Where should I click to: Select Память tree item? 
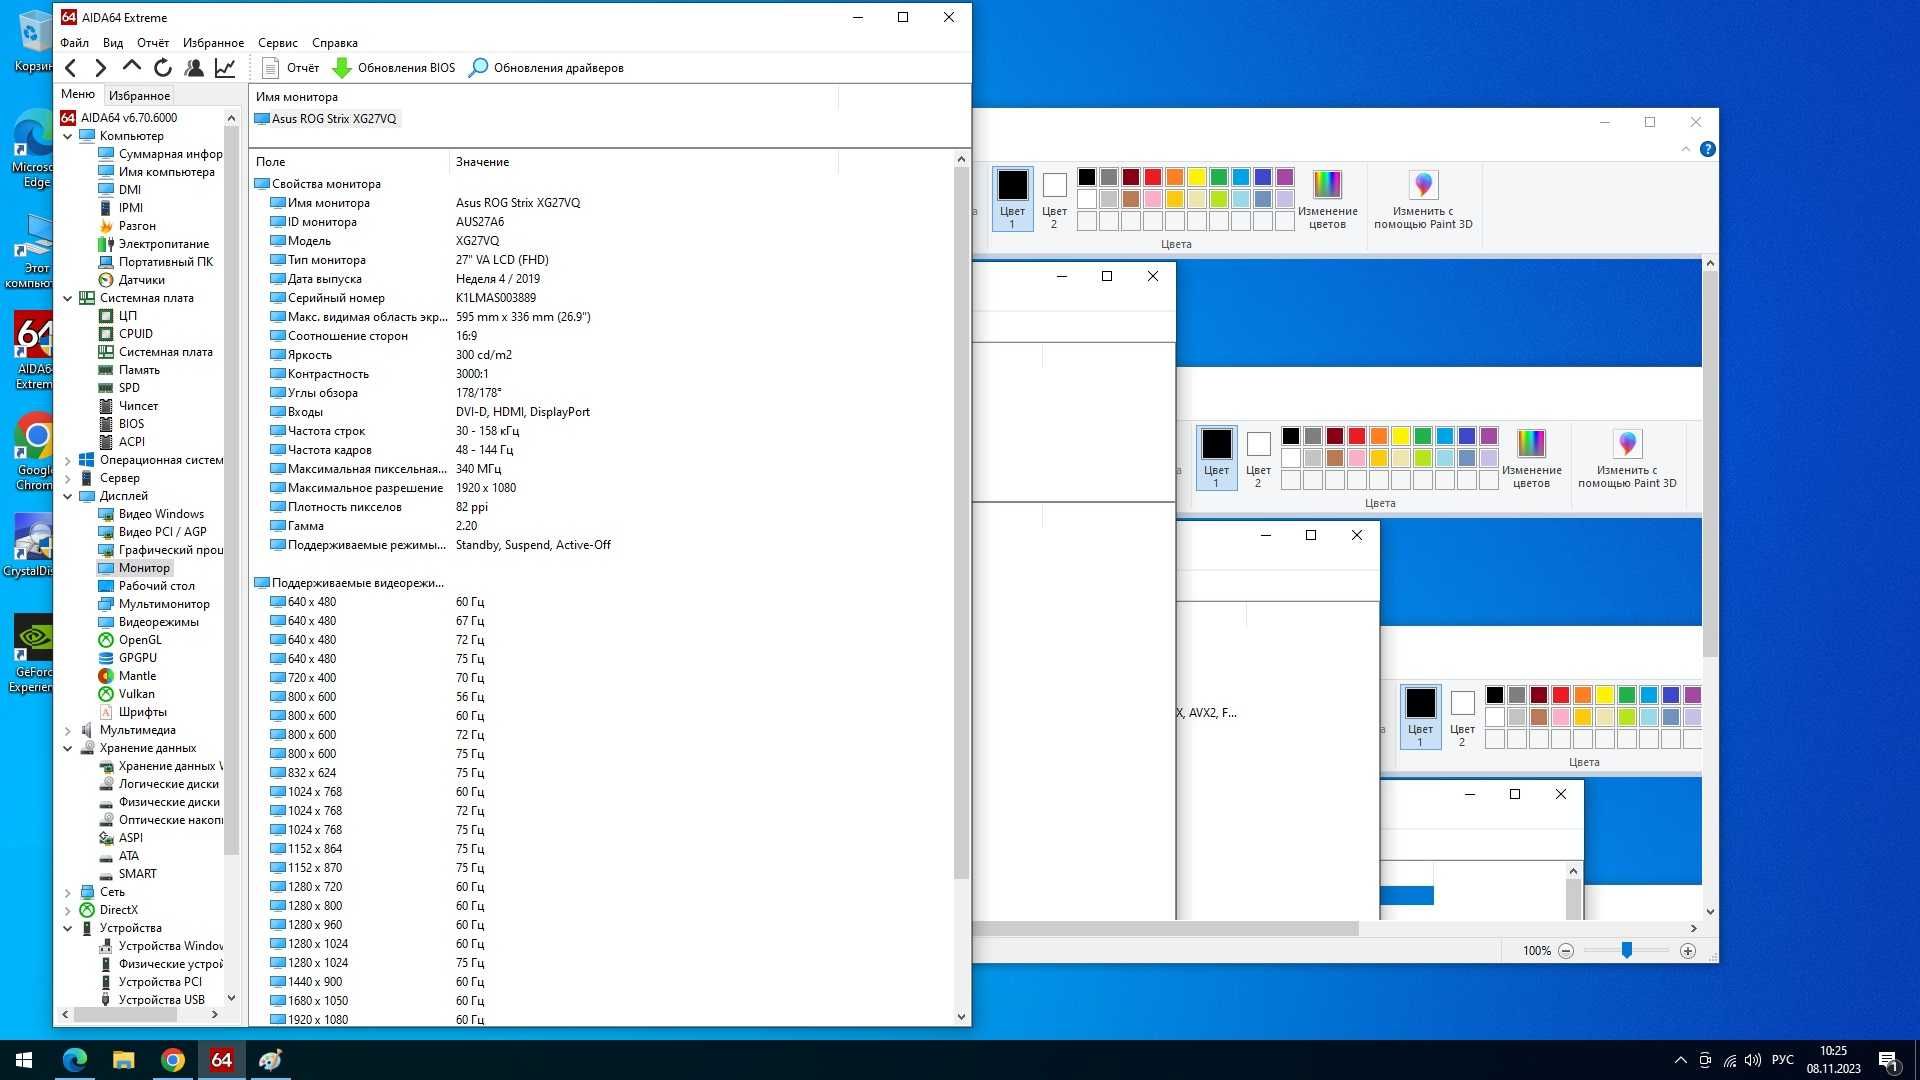pyautogui.click(x=139, y=370)
